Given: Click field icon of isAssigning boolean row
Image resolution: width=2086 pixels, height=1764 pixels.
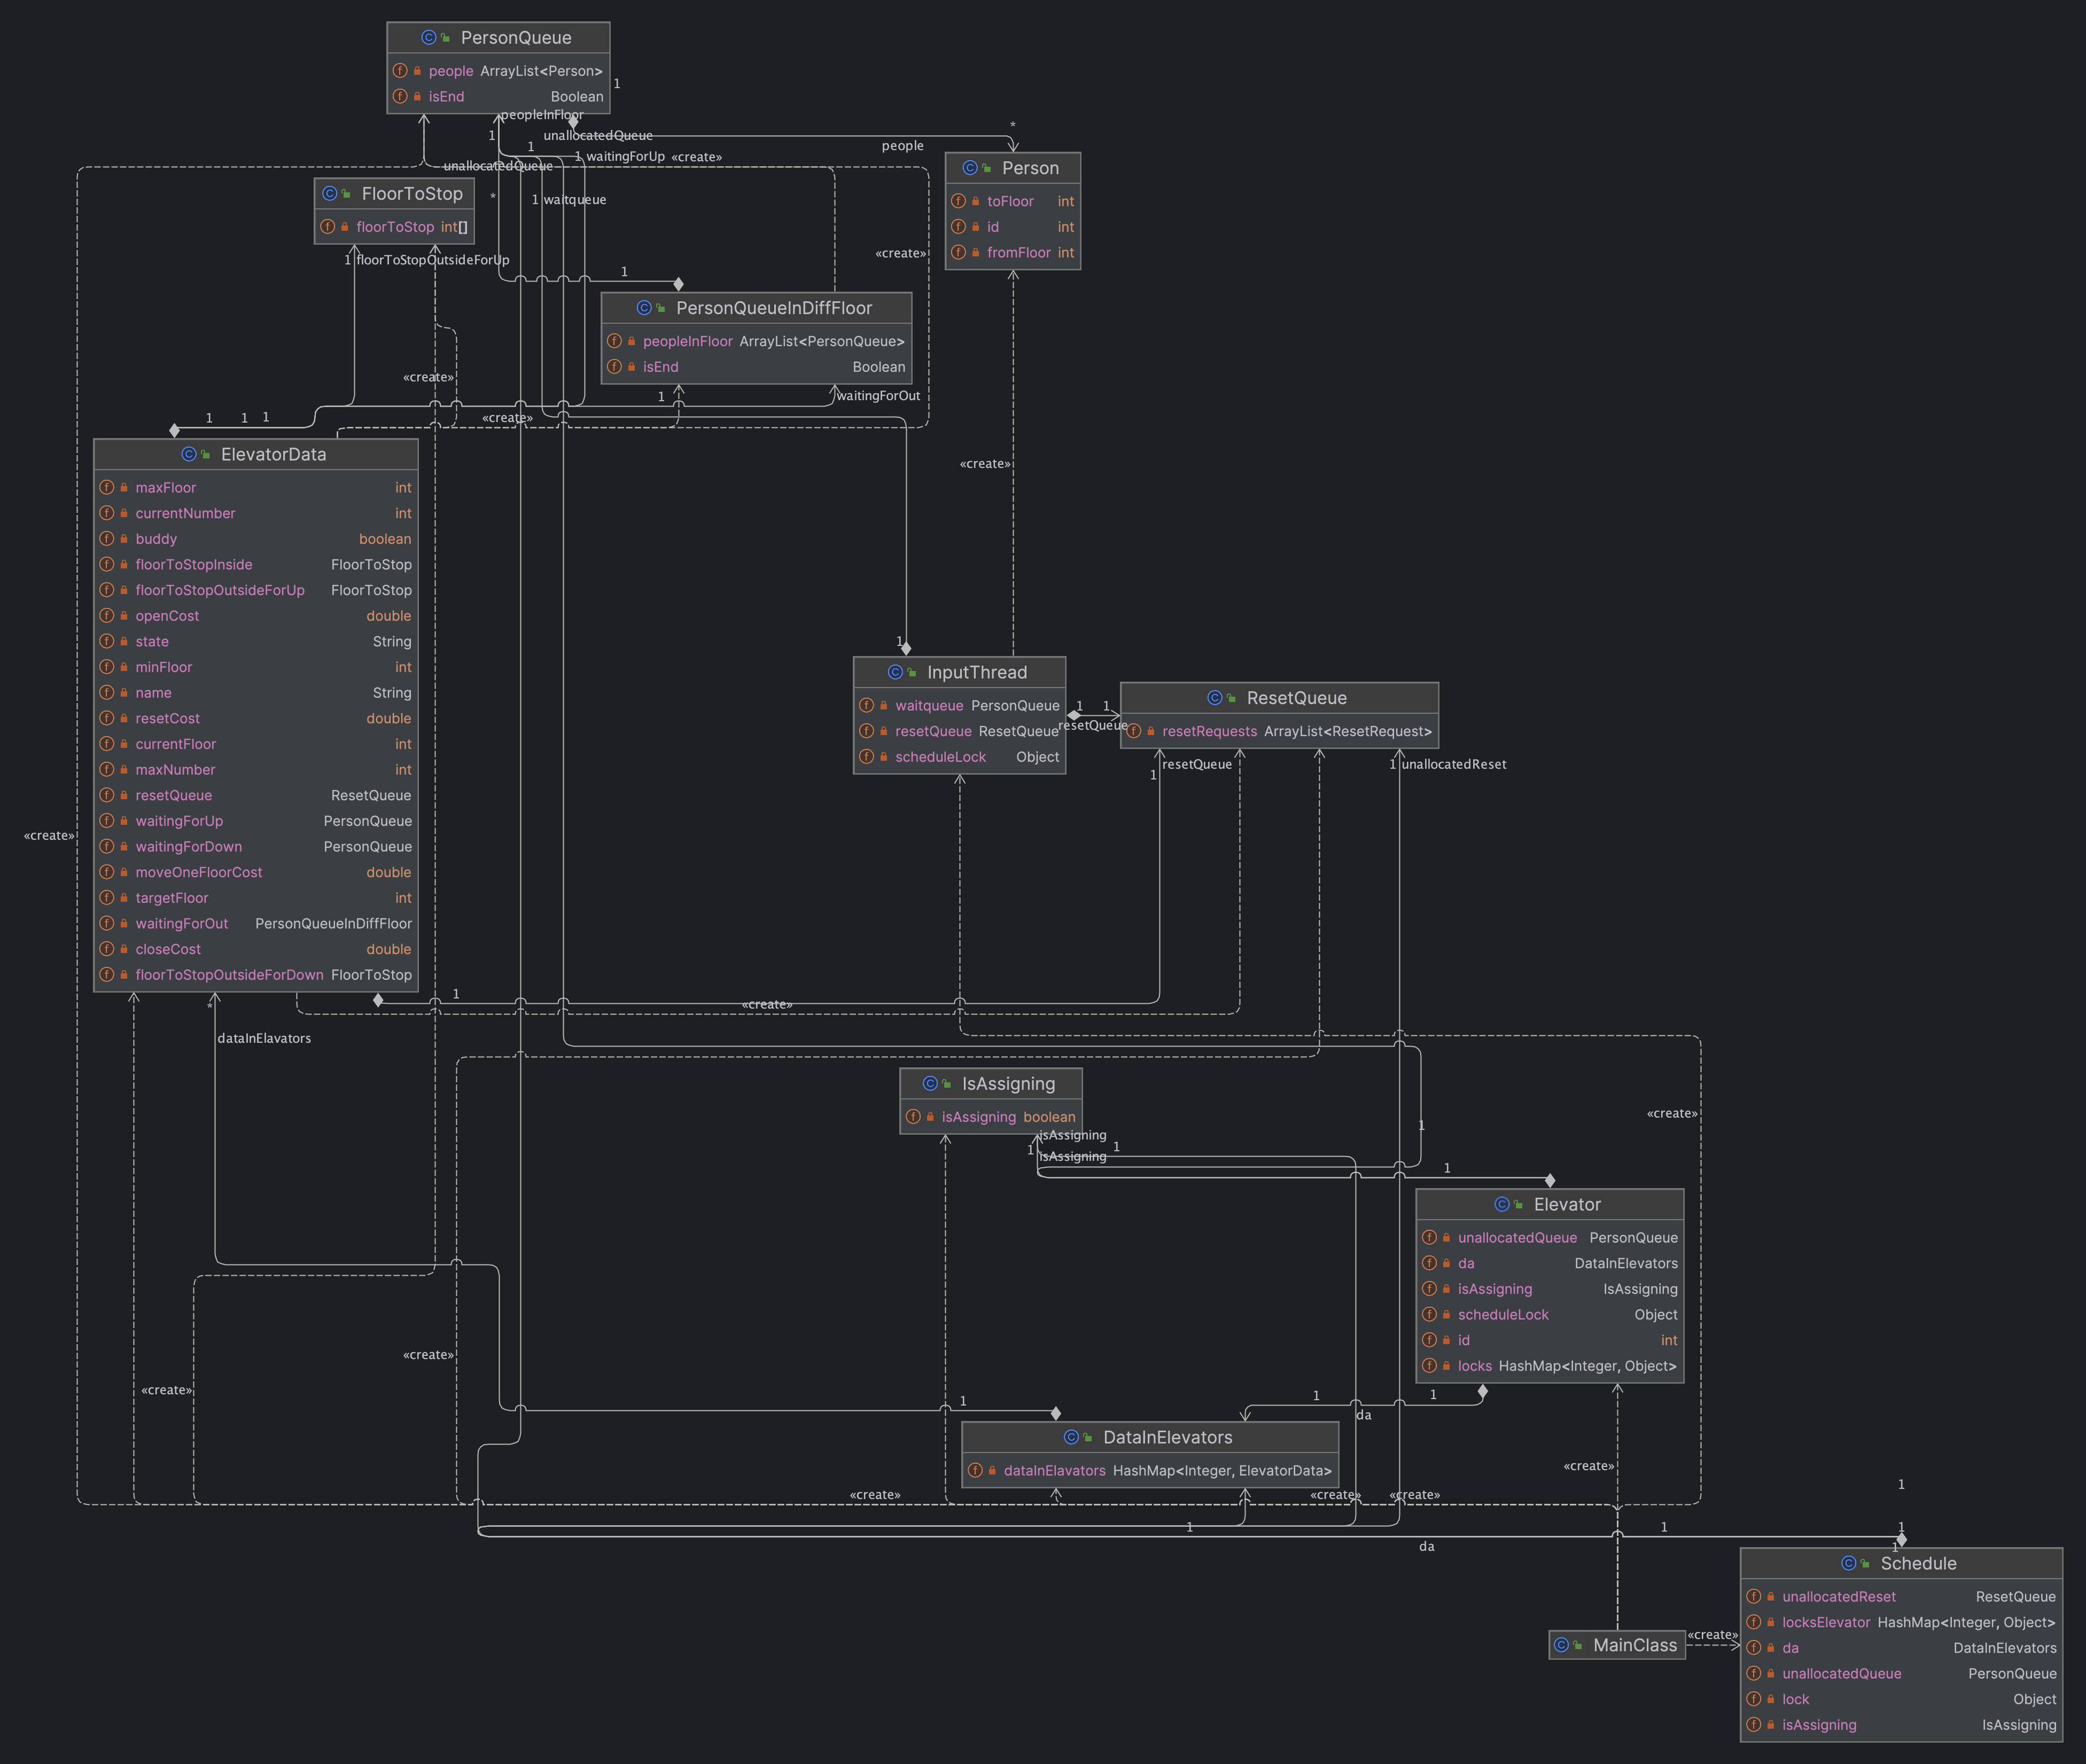Looking at the screenshot, I should (x=913, y=1117).
